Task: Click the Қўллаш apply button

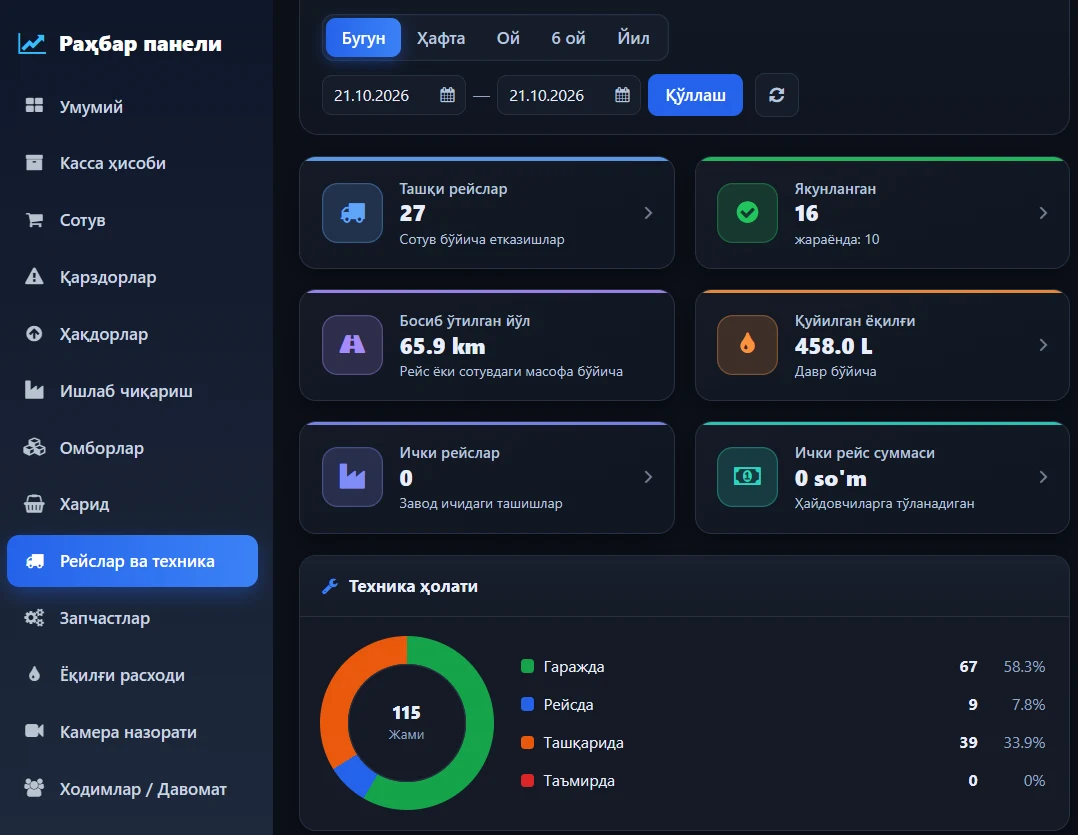Action: (695, 95)
